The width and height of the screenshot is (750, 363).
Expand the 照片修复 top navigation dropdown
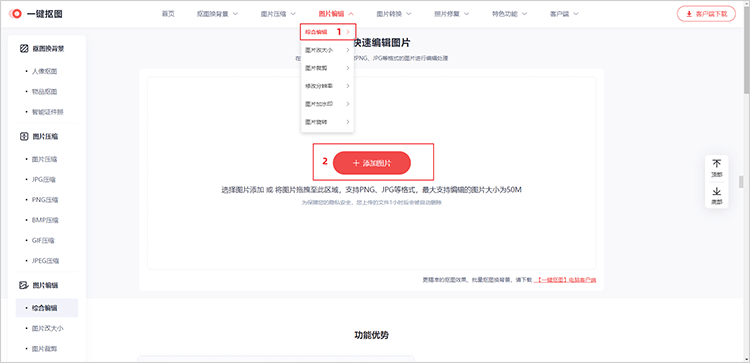(452, 14)
